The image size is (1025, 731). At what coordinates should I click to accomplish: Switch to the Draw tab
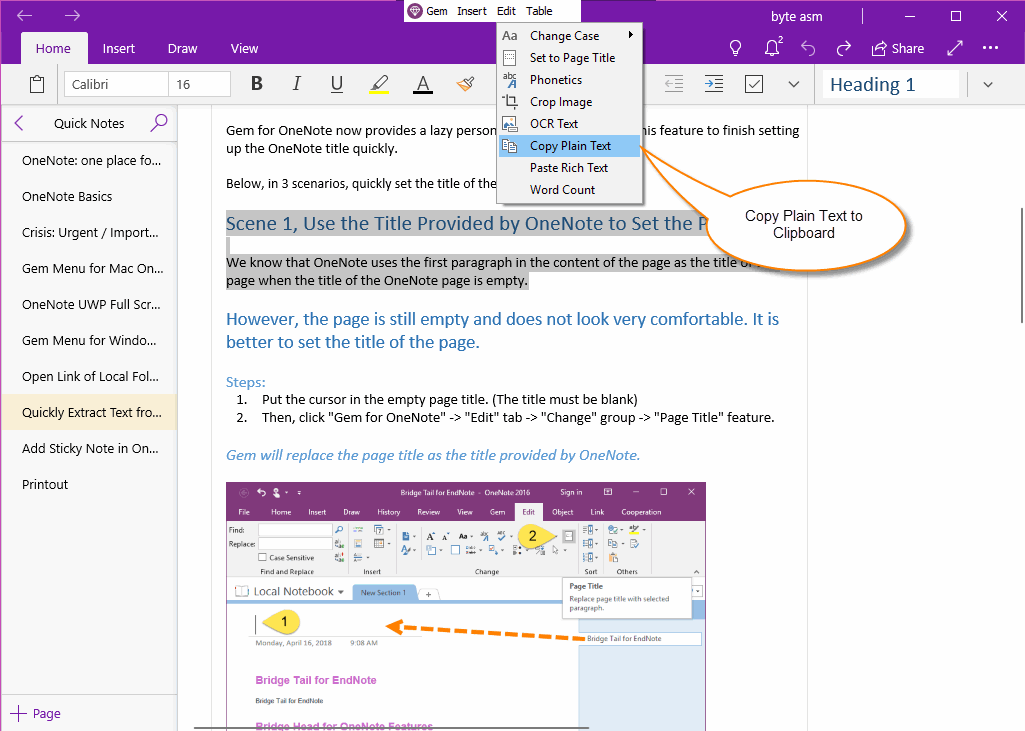tap(182, 48)
